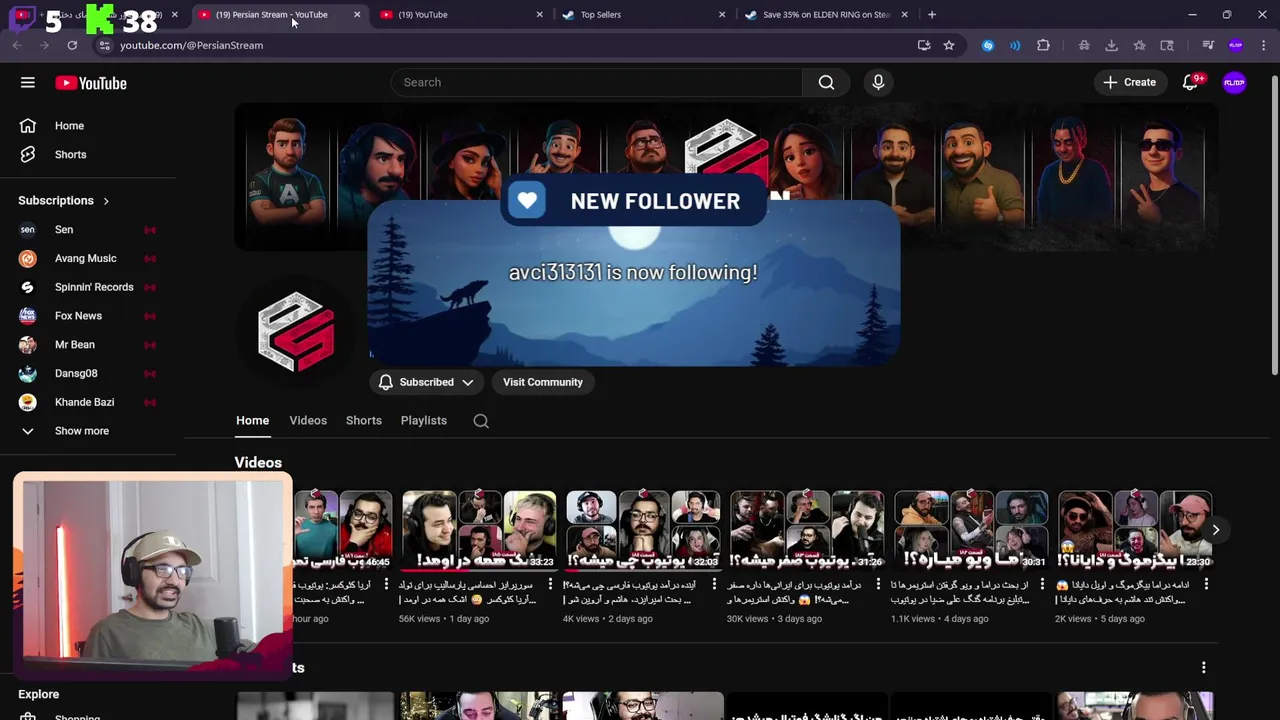Open the media controls music-note icon
The width and height of the screenshot is (1280, 720).
click(x=1208, y=45)
